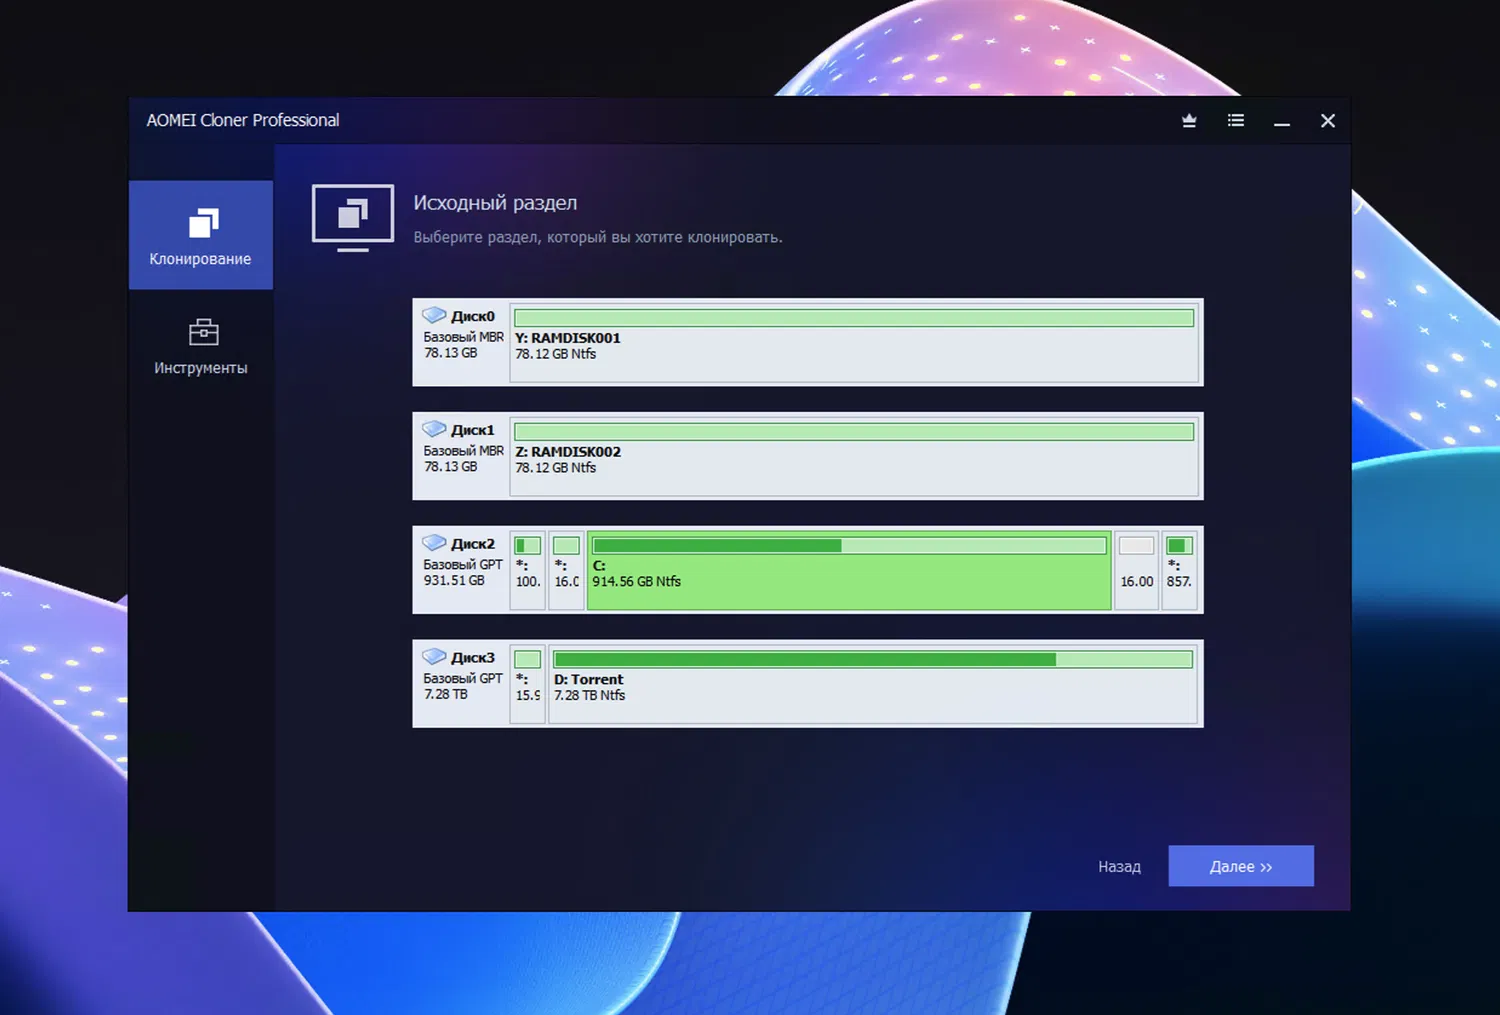Go back with the Назад button
This screenshot has height=1015, width=1500.
(x=1119, y=866)
